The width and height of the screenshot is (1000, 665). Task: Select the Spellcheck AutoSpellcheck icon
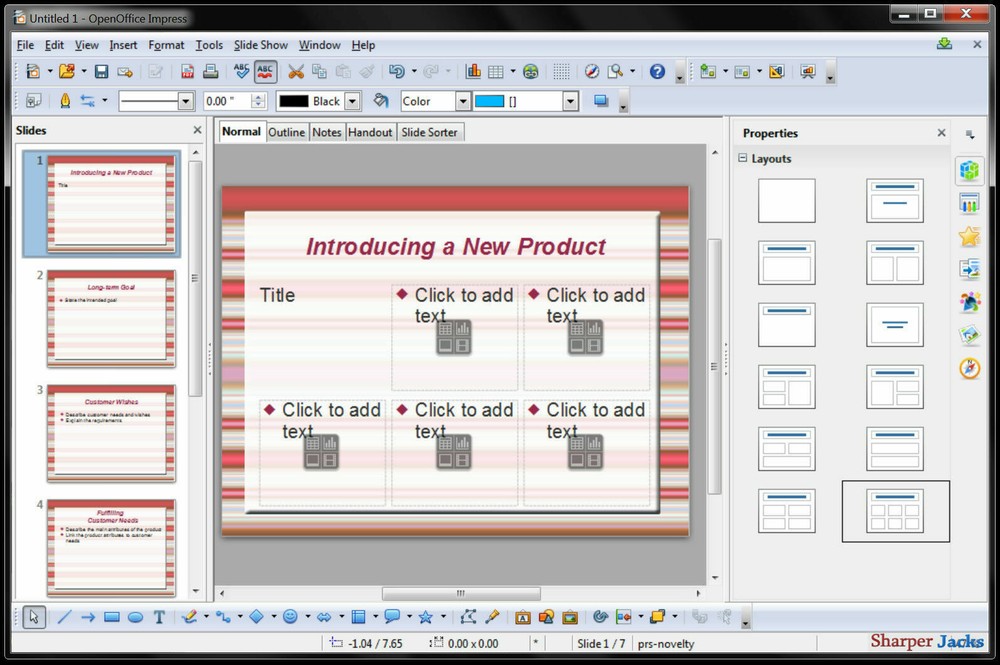click(266, 70)
